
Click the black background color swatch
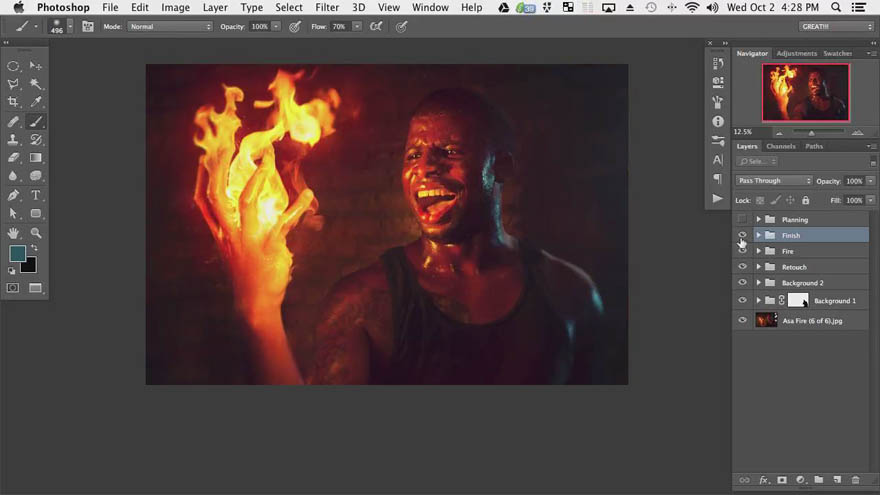pyautogui.click(x=30, y=266)
